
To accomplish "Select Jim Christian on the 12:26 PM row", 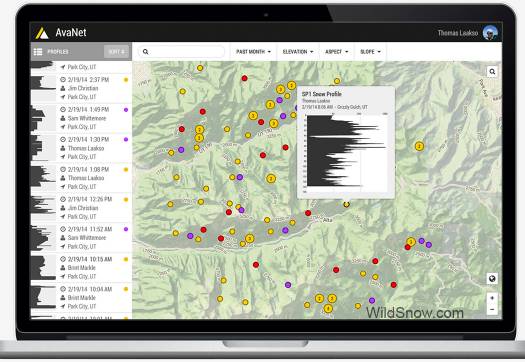I will pos(83,208).
